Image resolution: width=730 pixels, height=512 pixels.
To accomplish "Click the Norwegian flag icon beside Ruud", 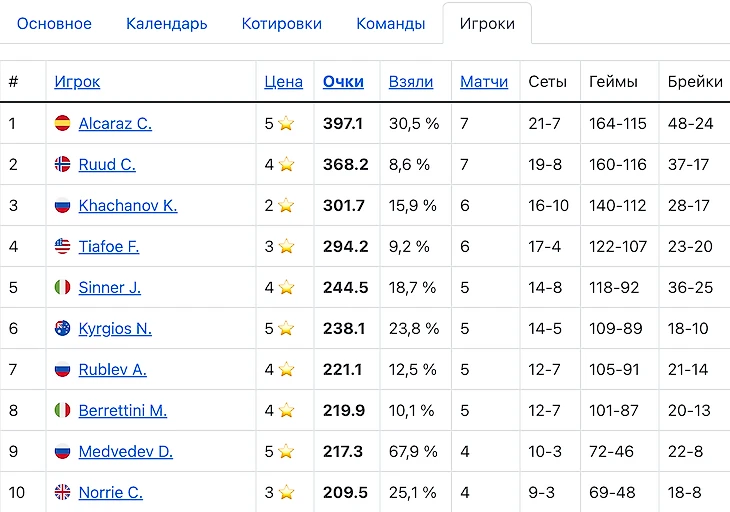I will 63,165.
